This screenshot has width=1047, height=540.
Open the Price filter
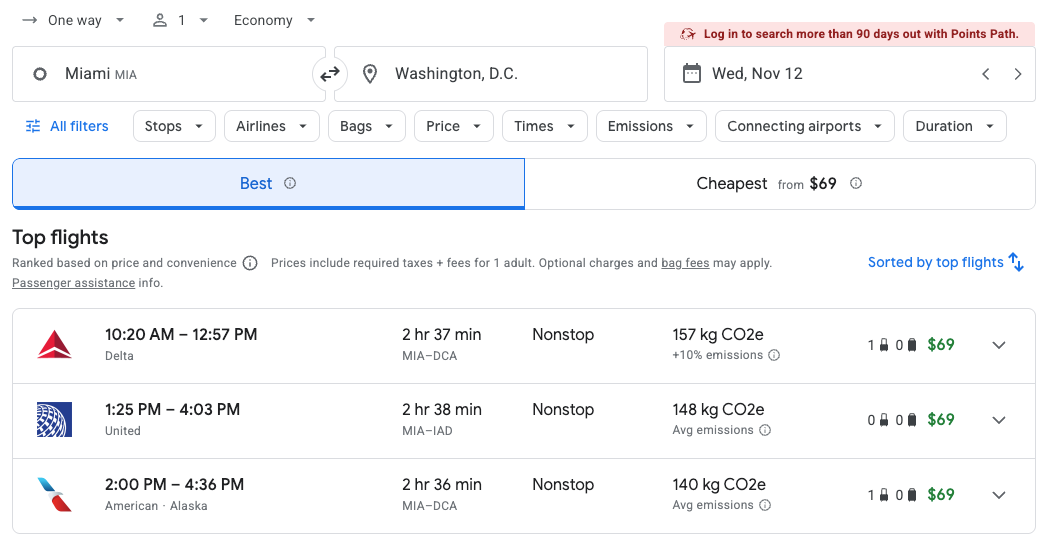tap(454, 126)
